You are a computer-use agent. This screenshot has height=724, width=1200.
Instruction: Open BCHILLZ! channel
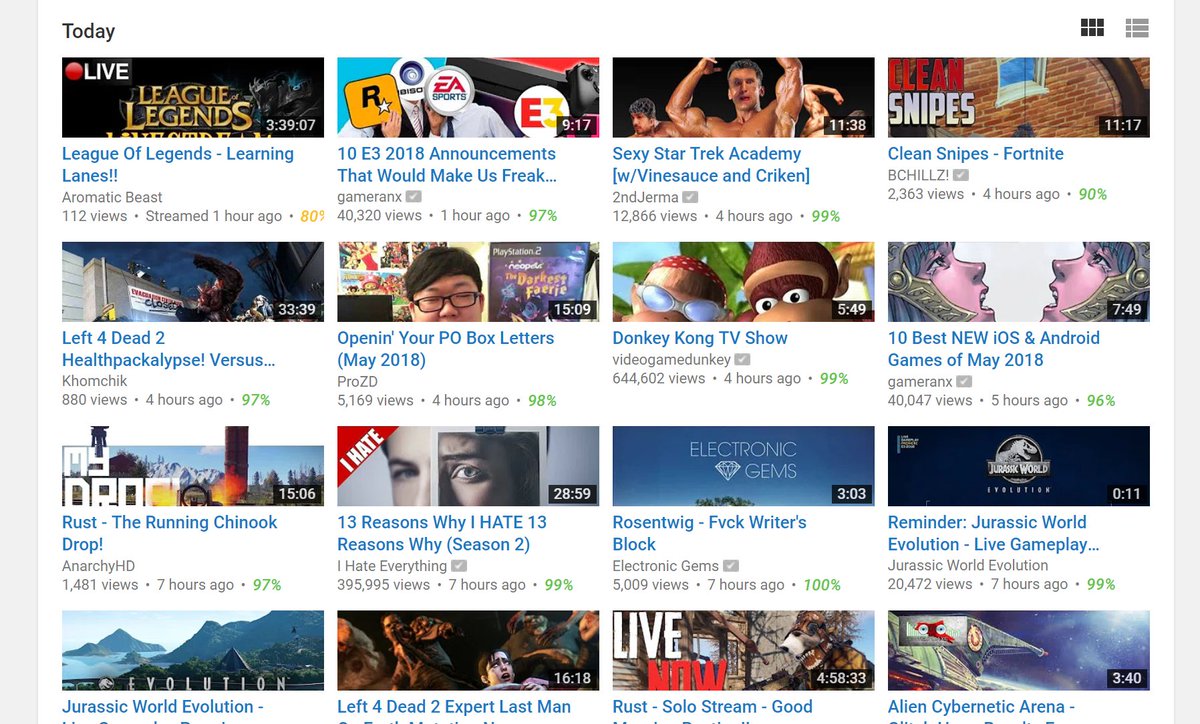pos(918,175)
